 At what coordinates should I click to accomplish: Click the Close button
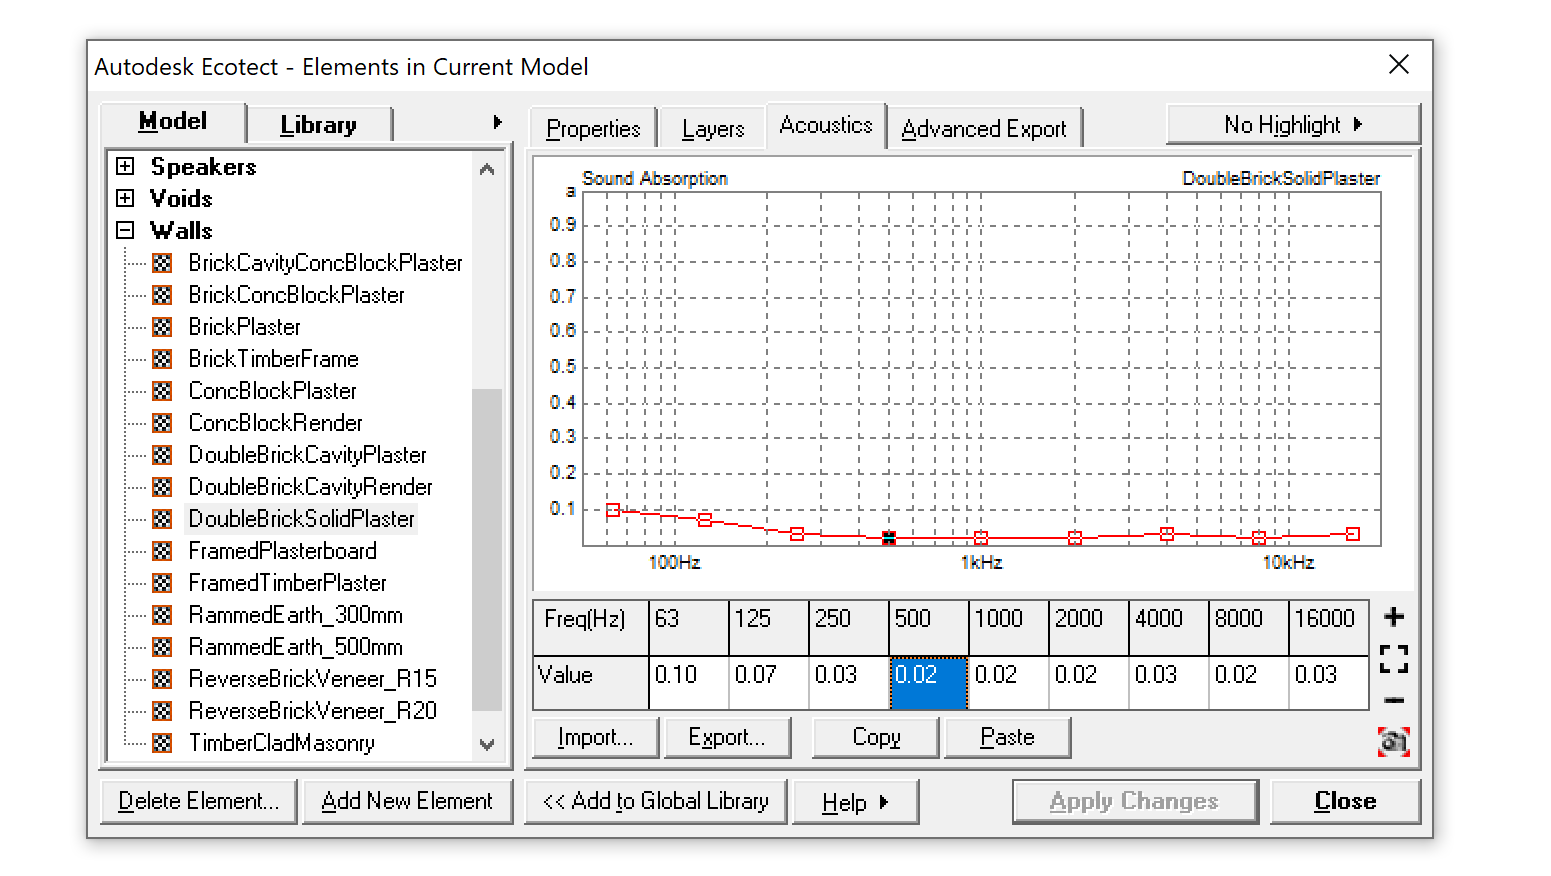[1345, 802]
